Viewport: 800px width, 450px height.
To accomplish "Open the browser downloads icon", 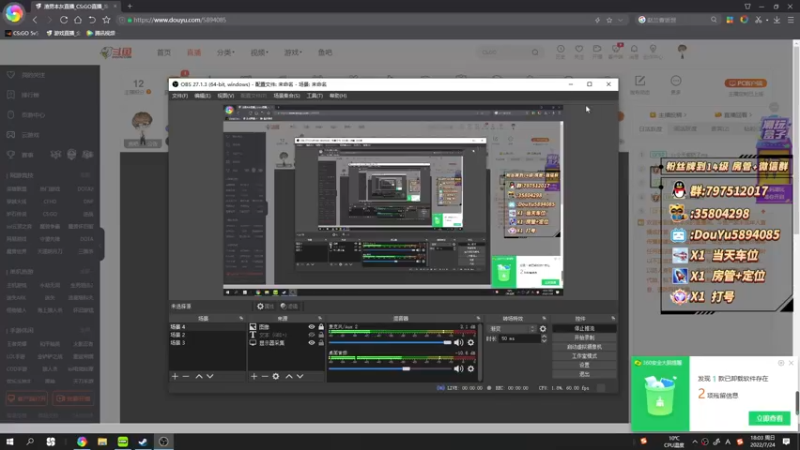I will coord(777,20).
